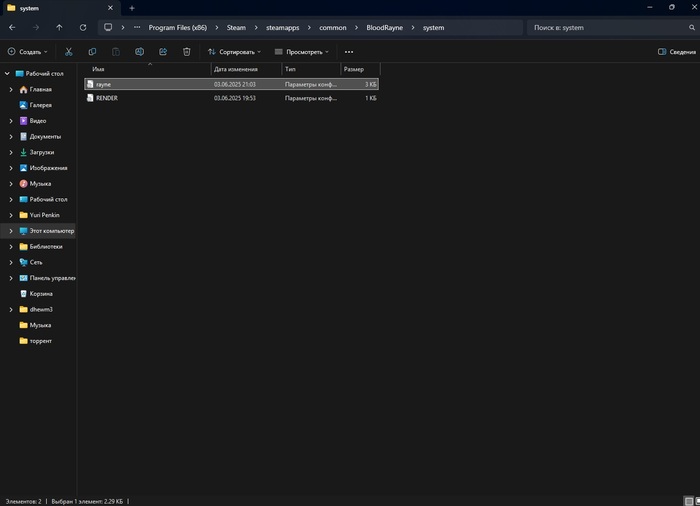Click the Share icon in toolbar
Viewport: 700px width, 506px height.
[163, 51]
